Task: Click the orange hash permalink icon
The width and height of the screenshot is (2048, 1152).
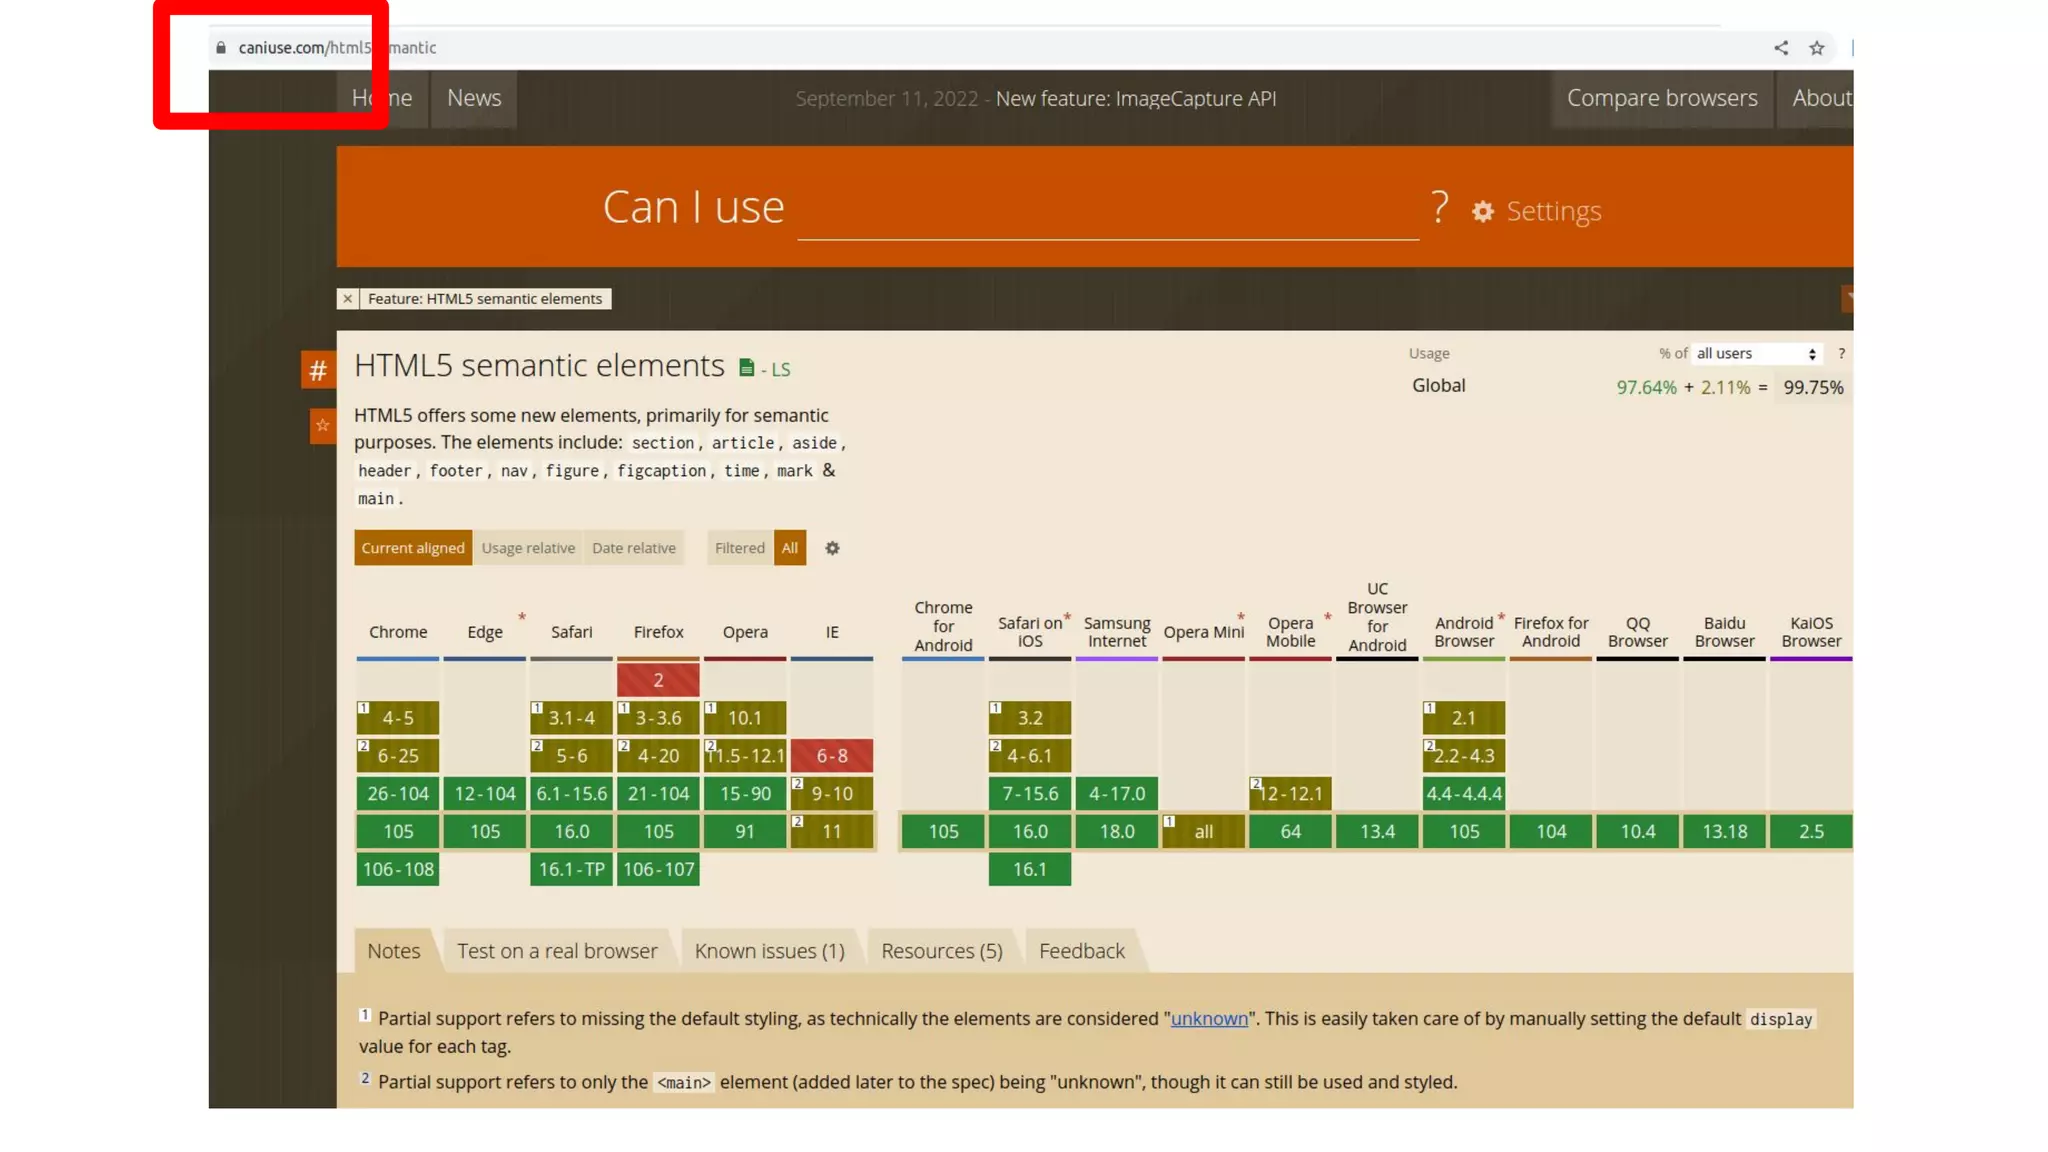Action: pyautogui.click(x=318, y=370)
